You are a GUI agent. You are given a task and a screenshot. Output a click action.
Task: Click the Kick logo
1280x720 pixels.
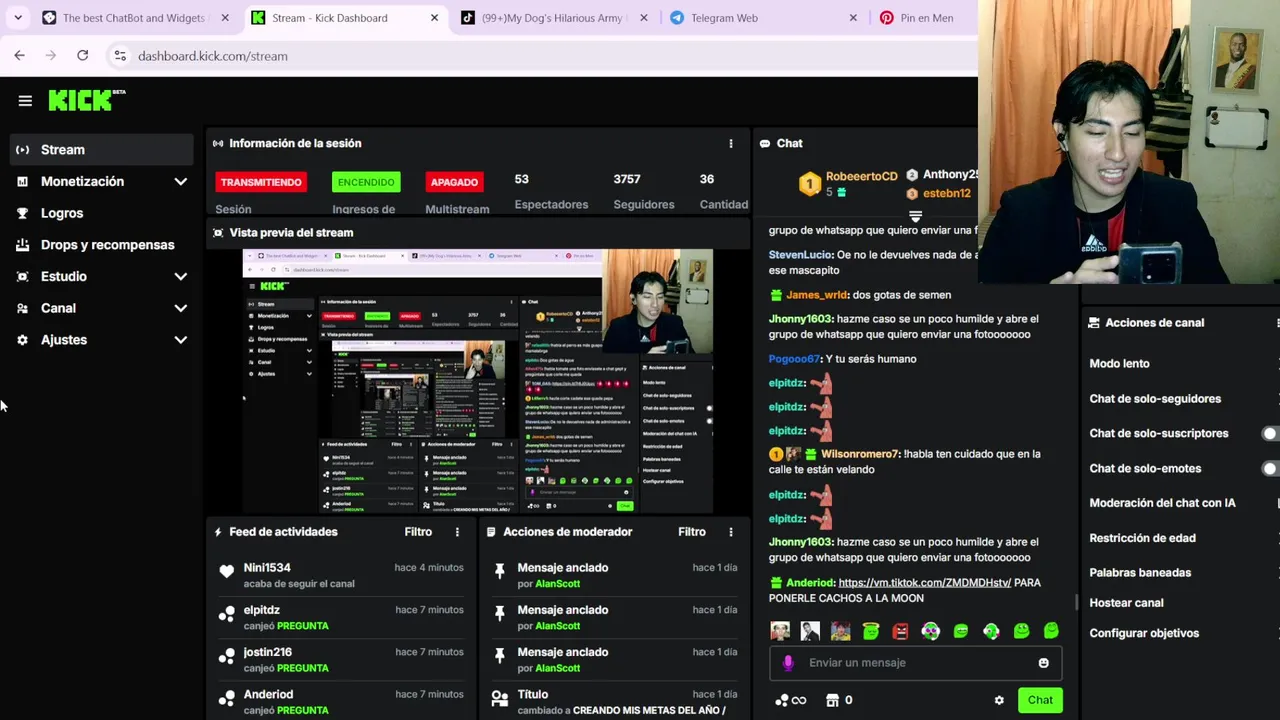click(86, 100)
